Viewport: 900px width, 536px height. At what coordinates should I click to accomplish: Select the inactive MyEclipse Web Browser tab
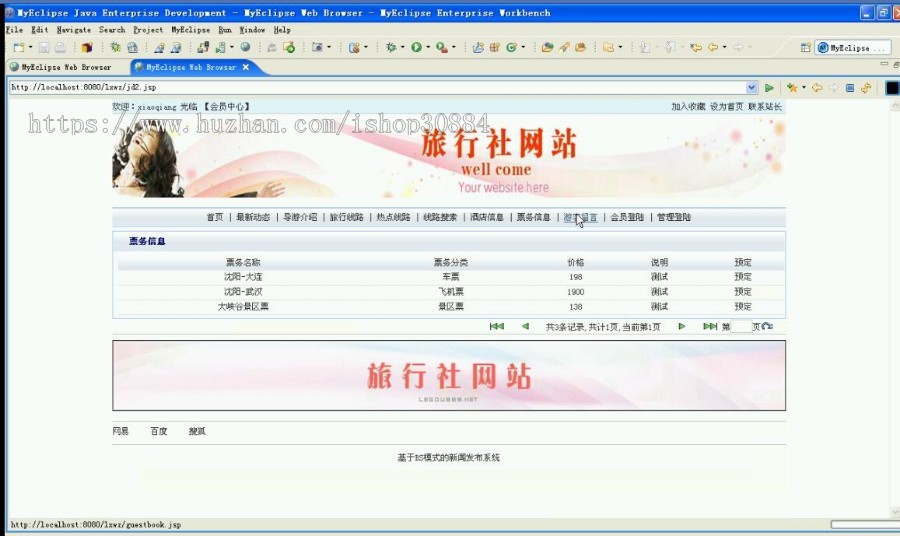coord(61,67)
